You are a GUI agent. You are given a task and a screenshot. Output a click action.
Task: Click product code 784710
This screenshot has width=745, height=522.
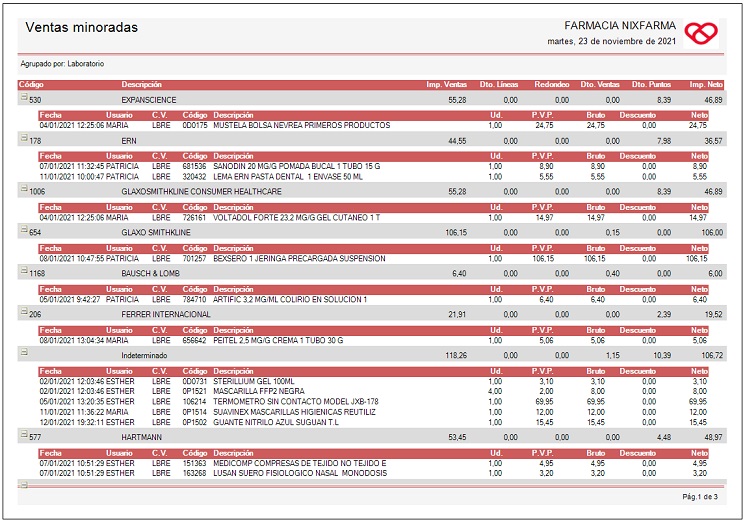click(x=195, y=299)
